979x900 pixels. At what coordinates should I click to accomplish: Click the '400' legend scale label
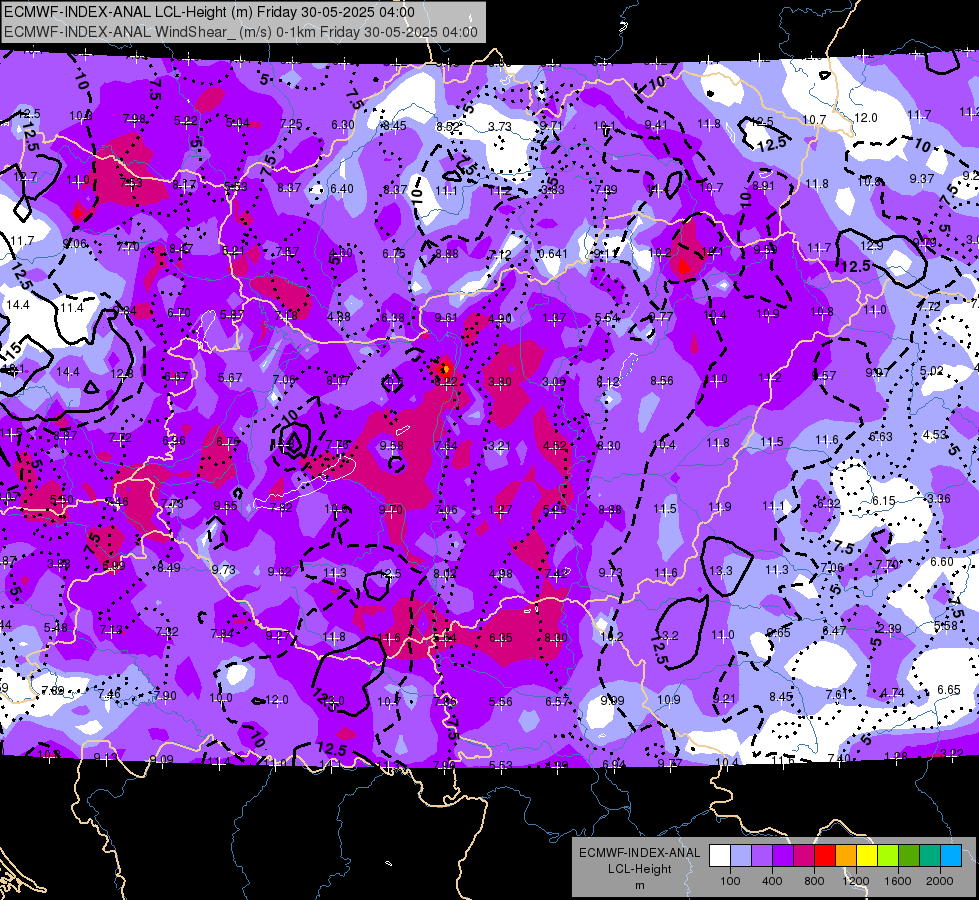pyautogui.click(x=772, y=881)
